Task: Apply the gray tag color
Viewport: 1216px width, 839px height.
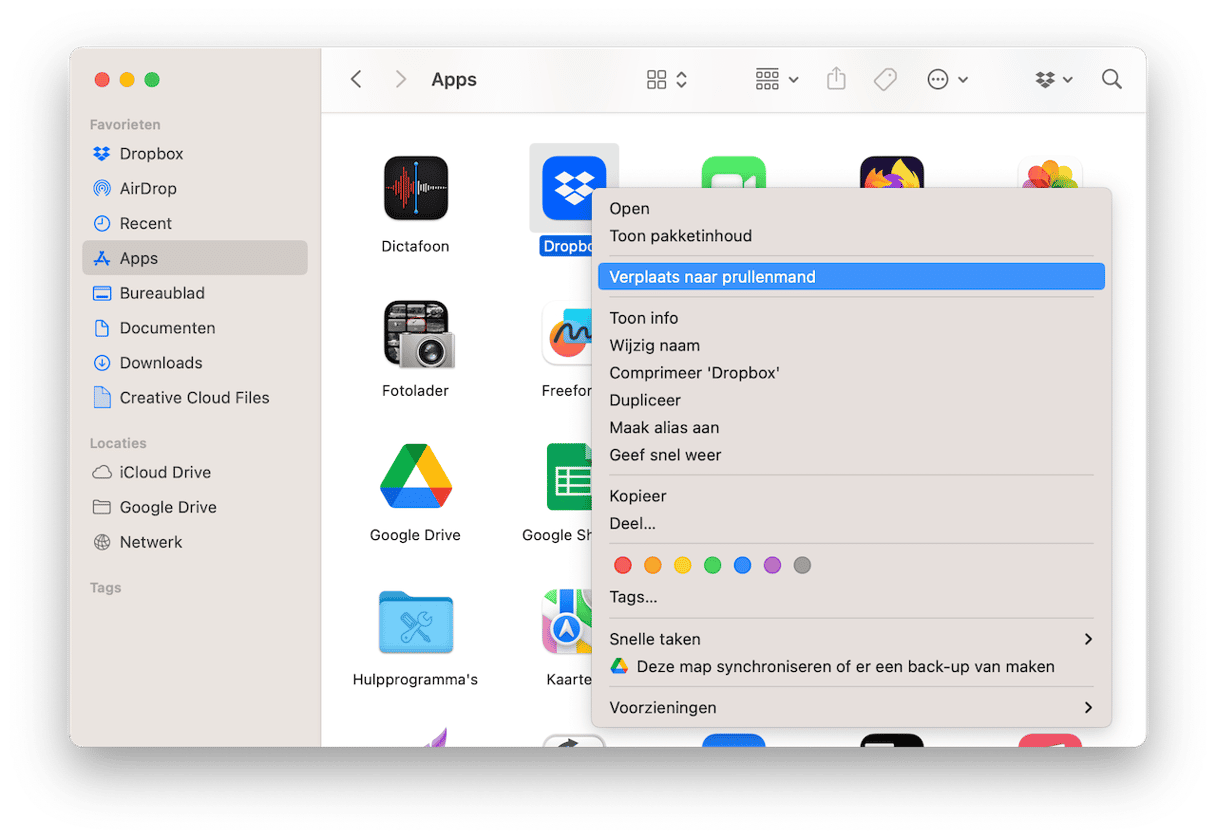Action: point(802,565)
